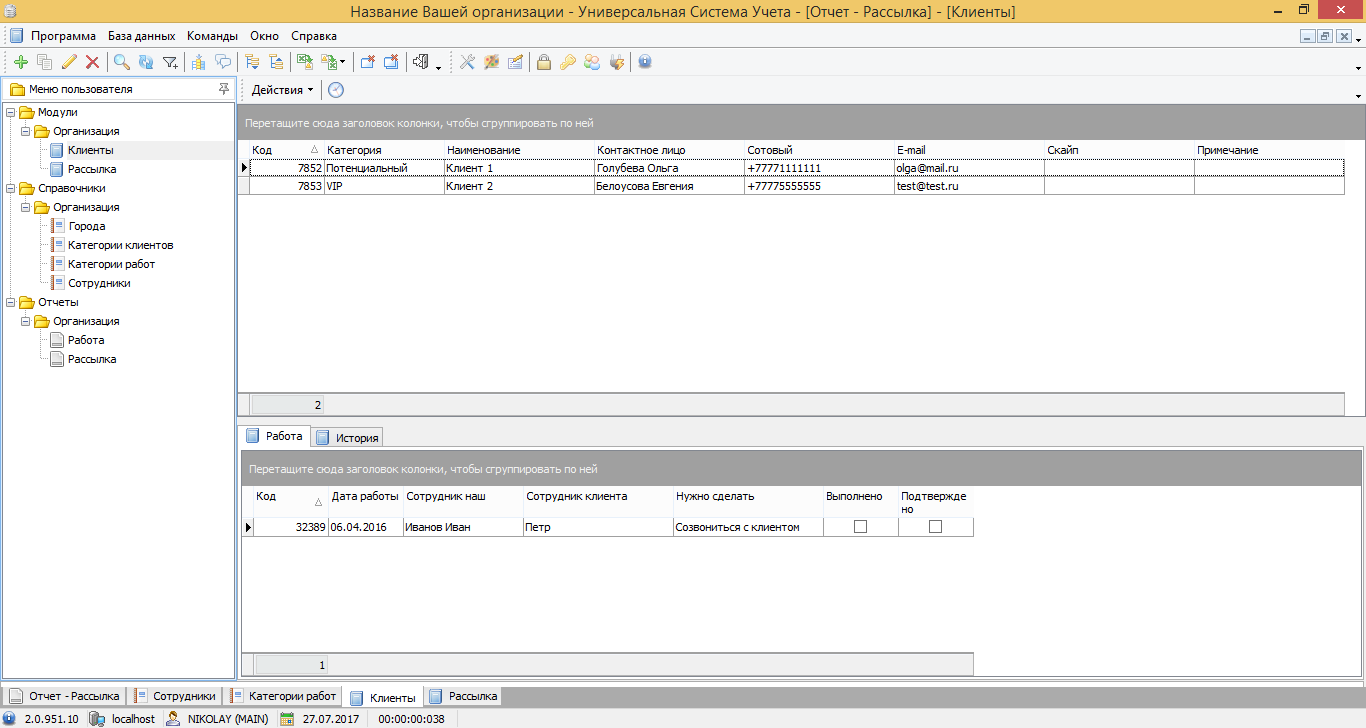The image size is (1366, 728).
Task: Click the Дата работы column header
Action: pyautogui.click(x=365, y=502)
